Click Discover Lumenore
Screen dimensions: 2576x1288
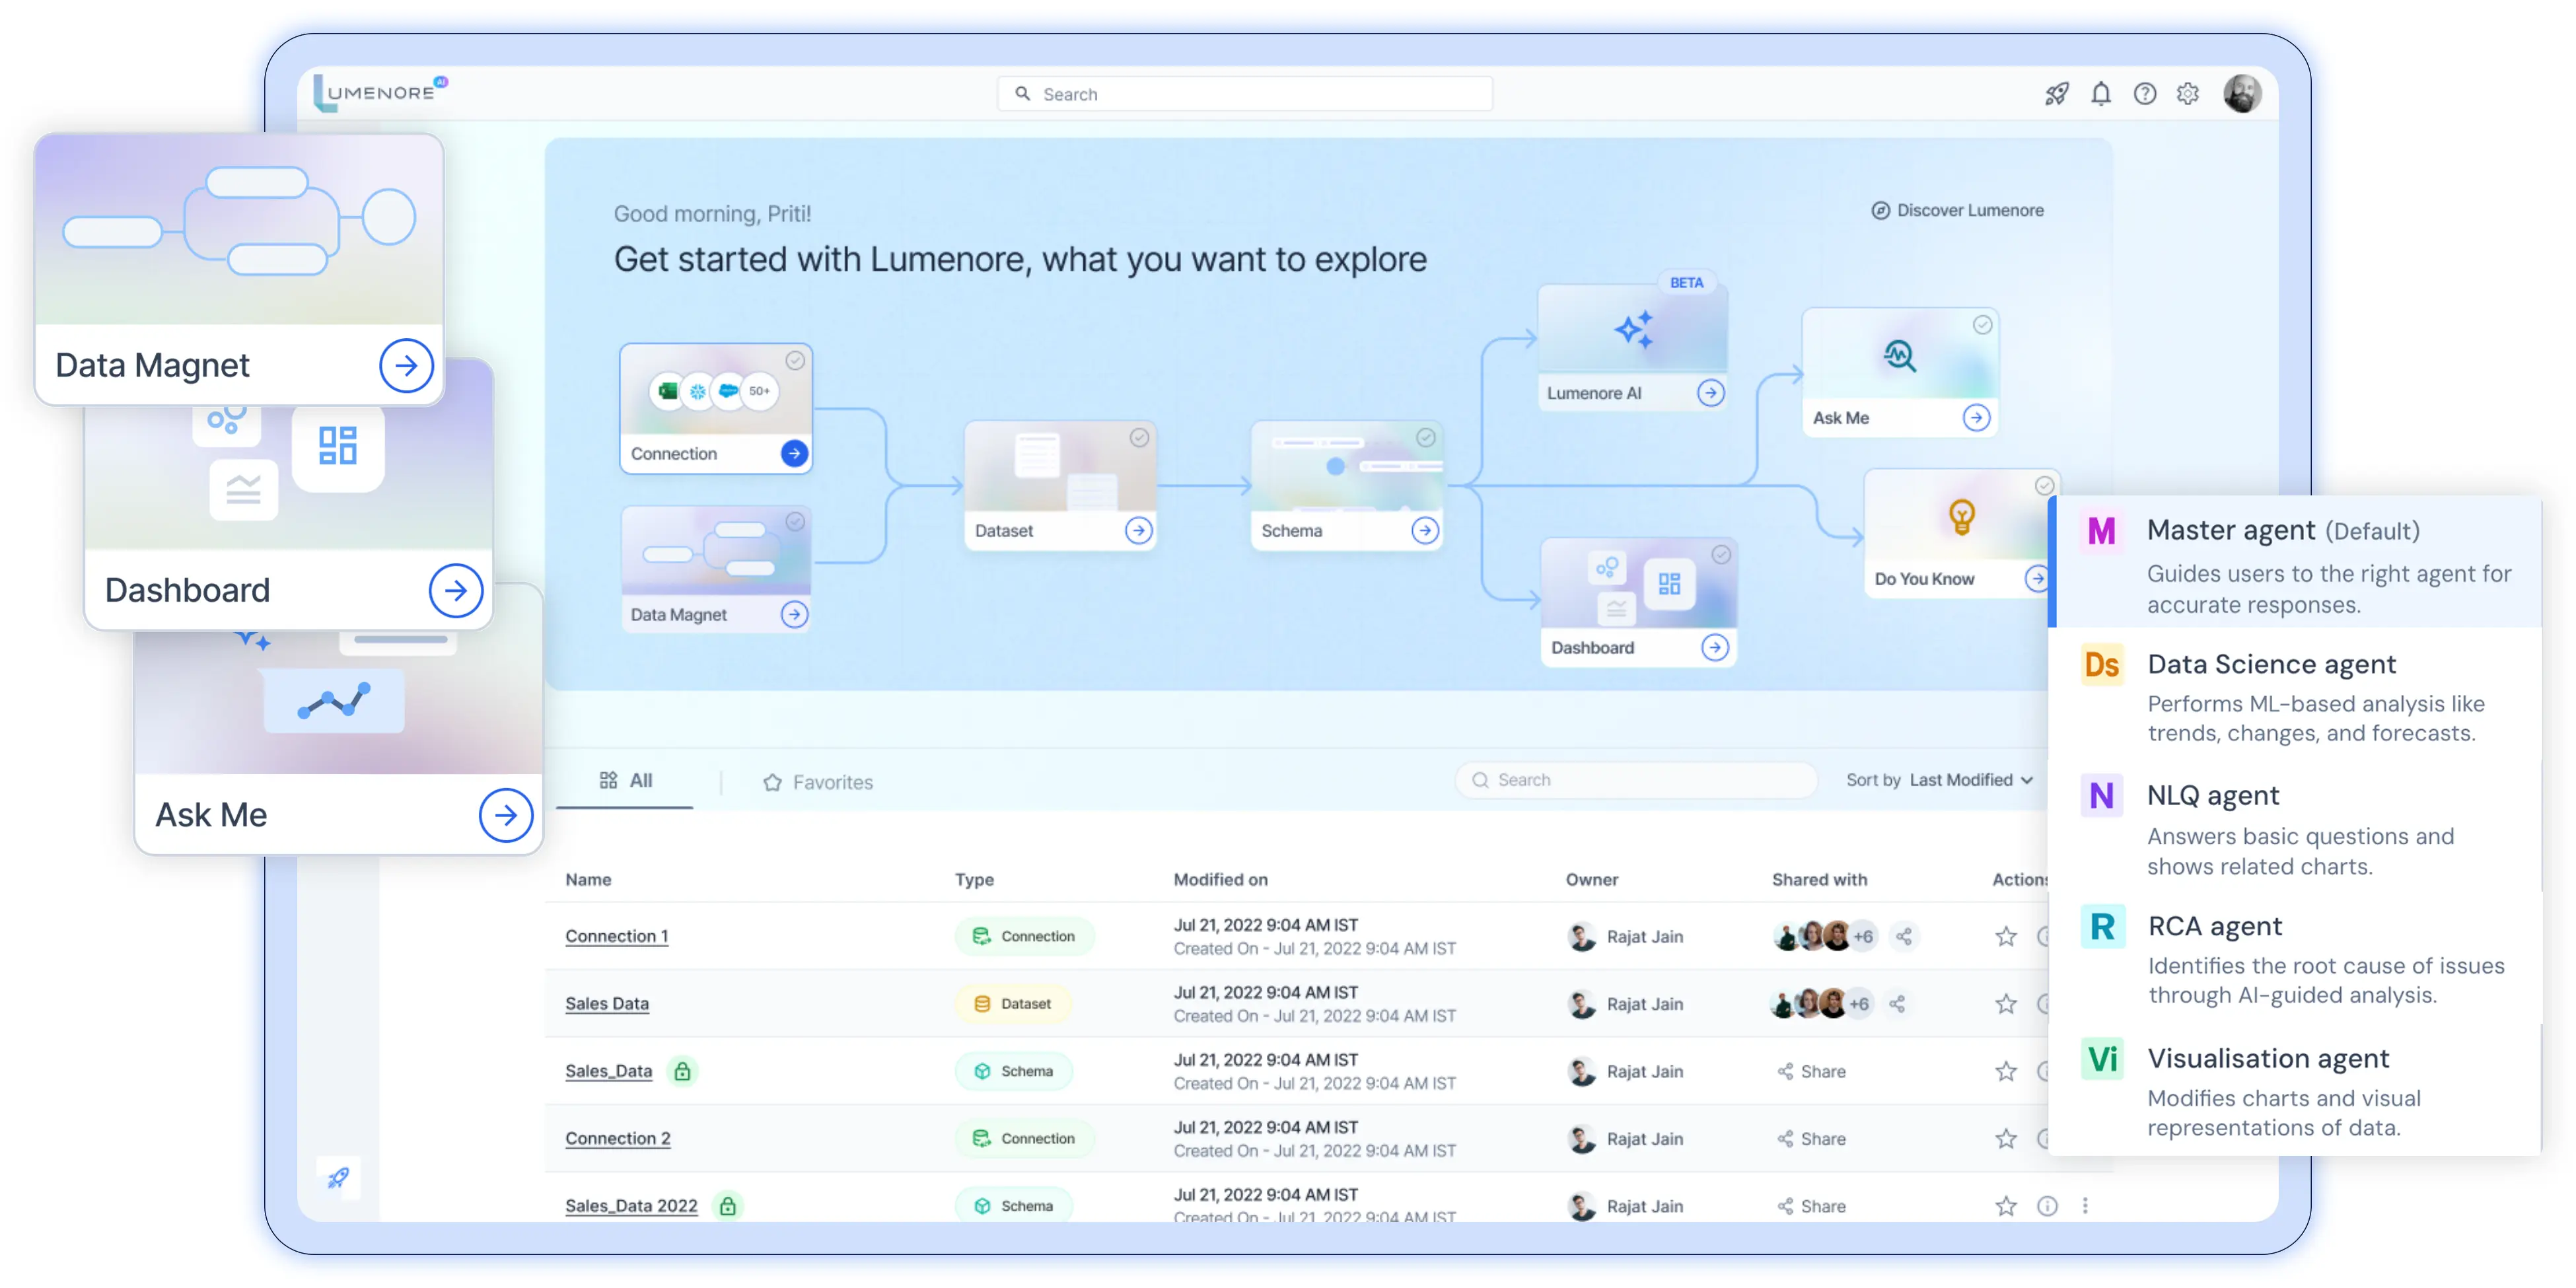click(x=1957, y=210)
